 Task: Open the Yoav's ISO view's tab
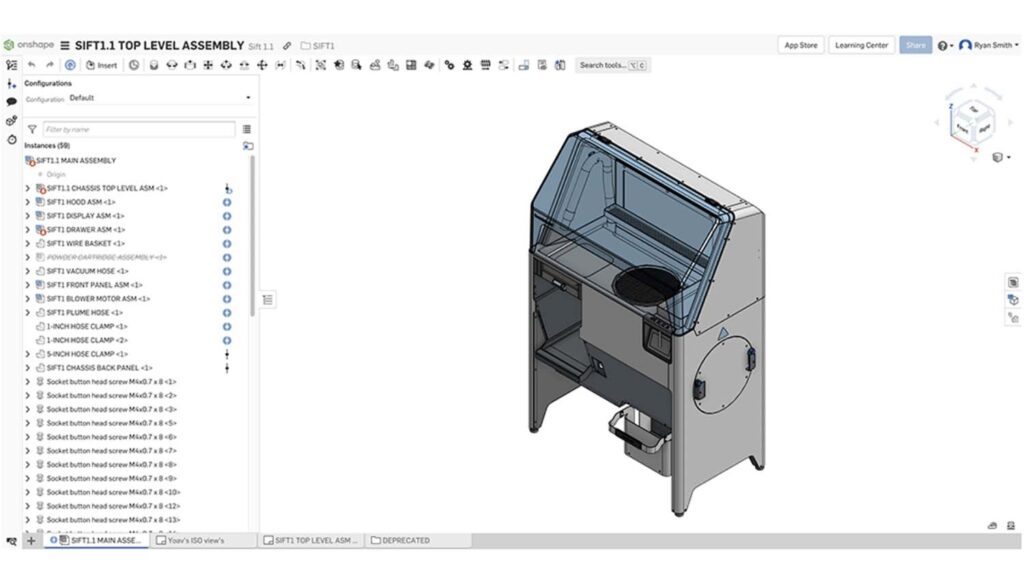coord(200,540)
